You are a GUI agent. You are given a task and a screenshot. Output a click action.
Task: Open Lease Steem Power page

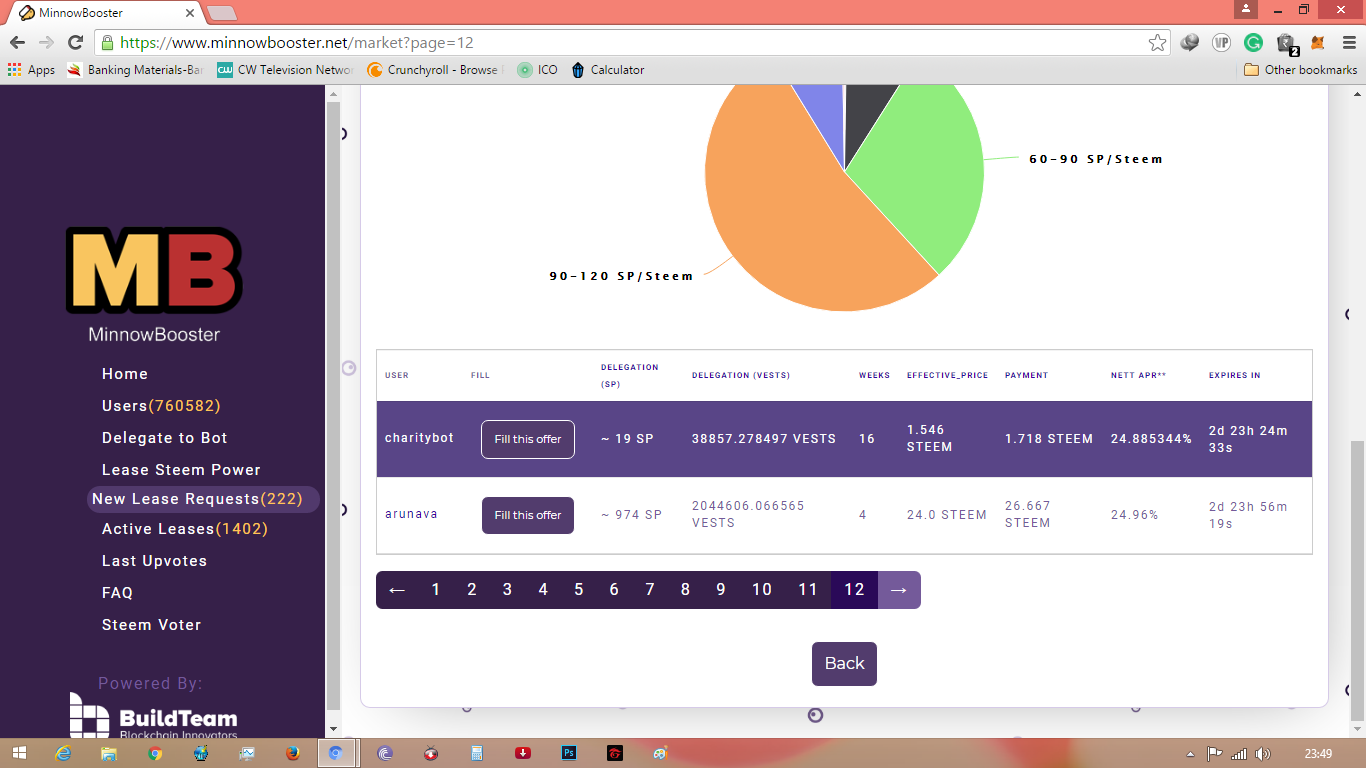click(181, 470)
